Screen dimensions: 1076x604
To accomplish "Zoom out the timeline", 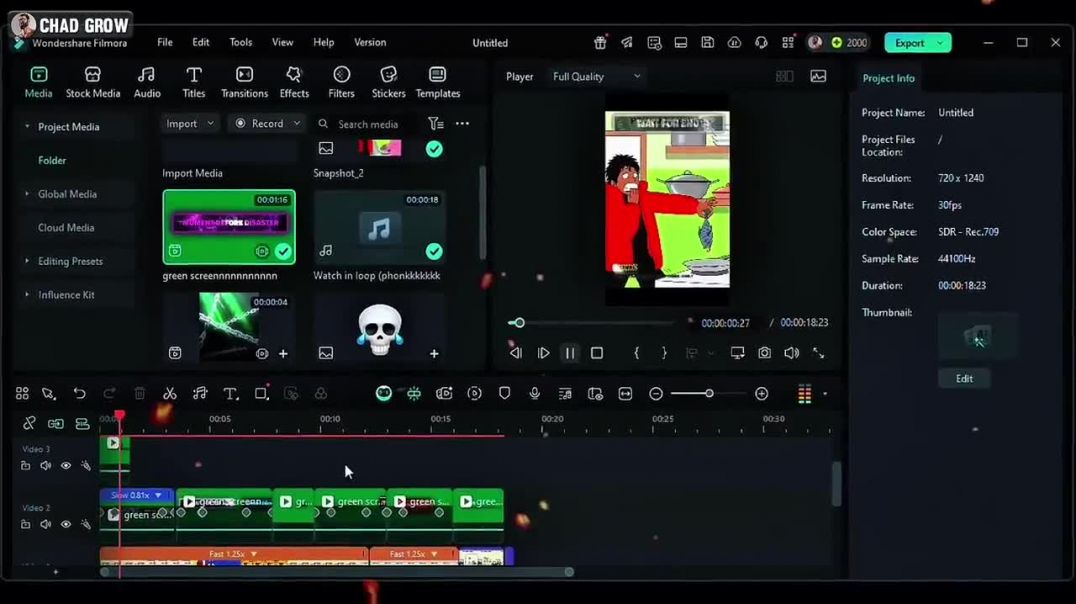I will click(656, 394).
